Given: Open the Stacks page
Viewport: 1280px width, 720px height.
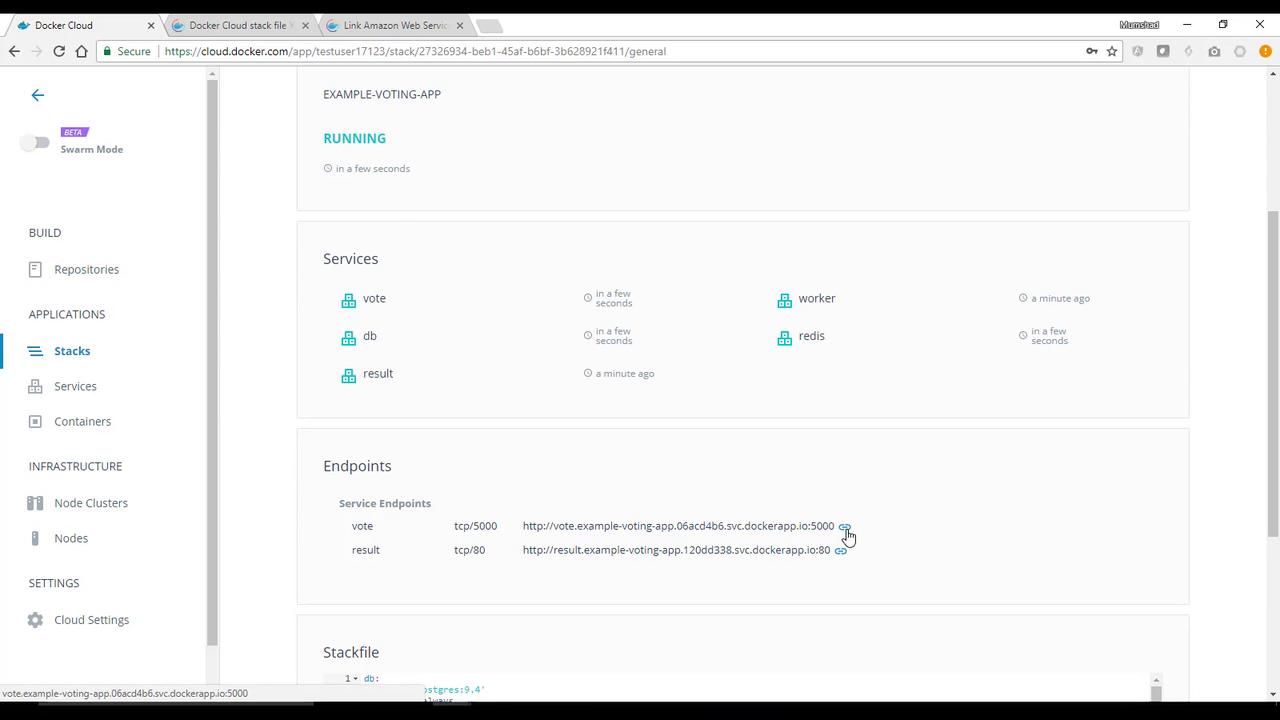Looking at the screenshot, I should (x=72, y=351).
